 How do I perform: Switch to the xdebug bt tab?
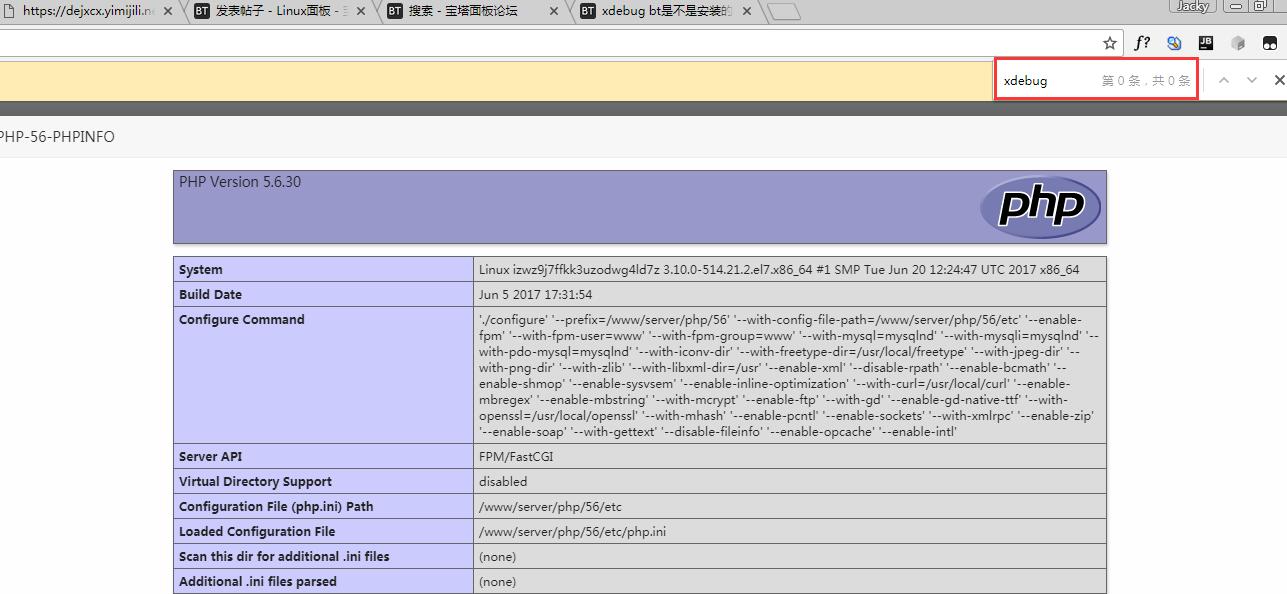pos(664,11)
